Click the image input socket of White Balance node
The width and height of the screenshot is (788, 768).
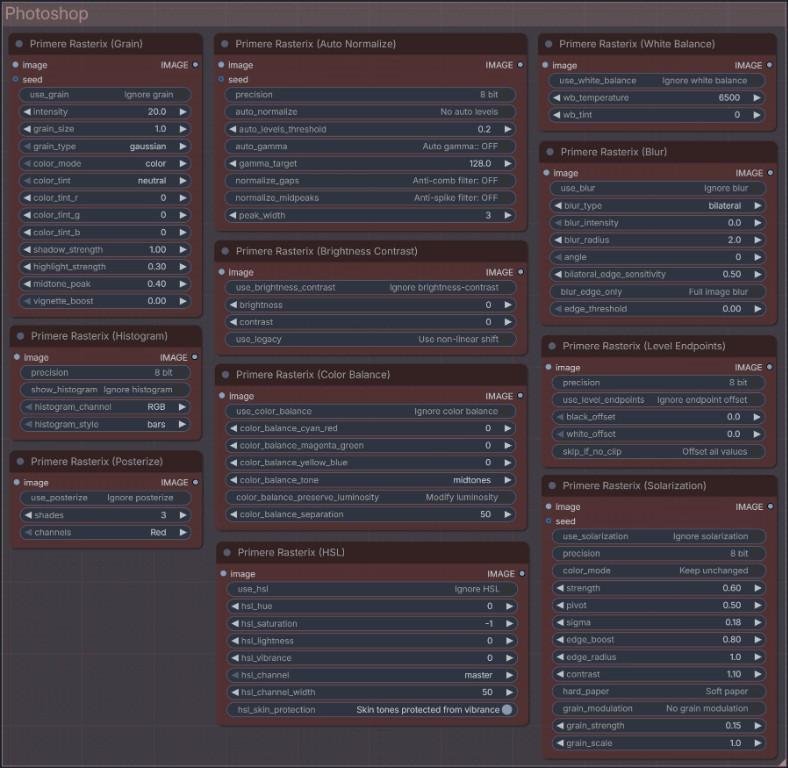pos(545,65)
